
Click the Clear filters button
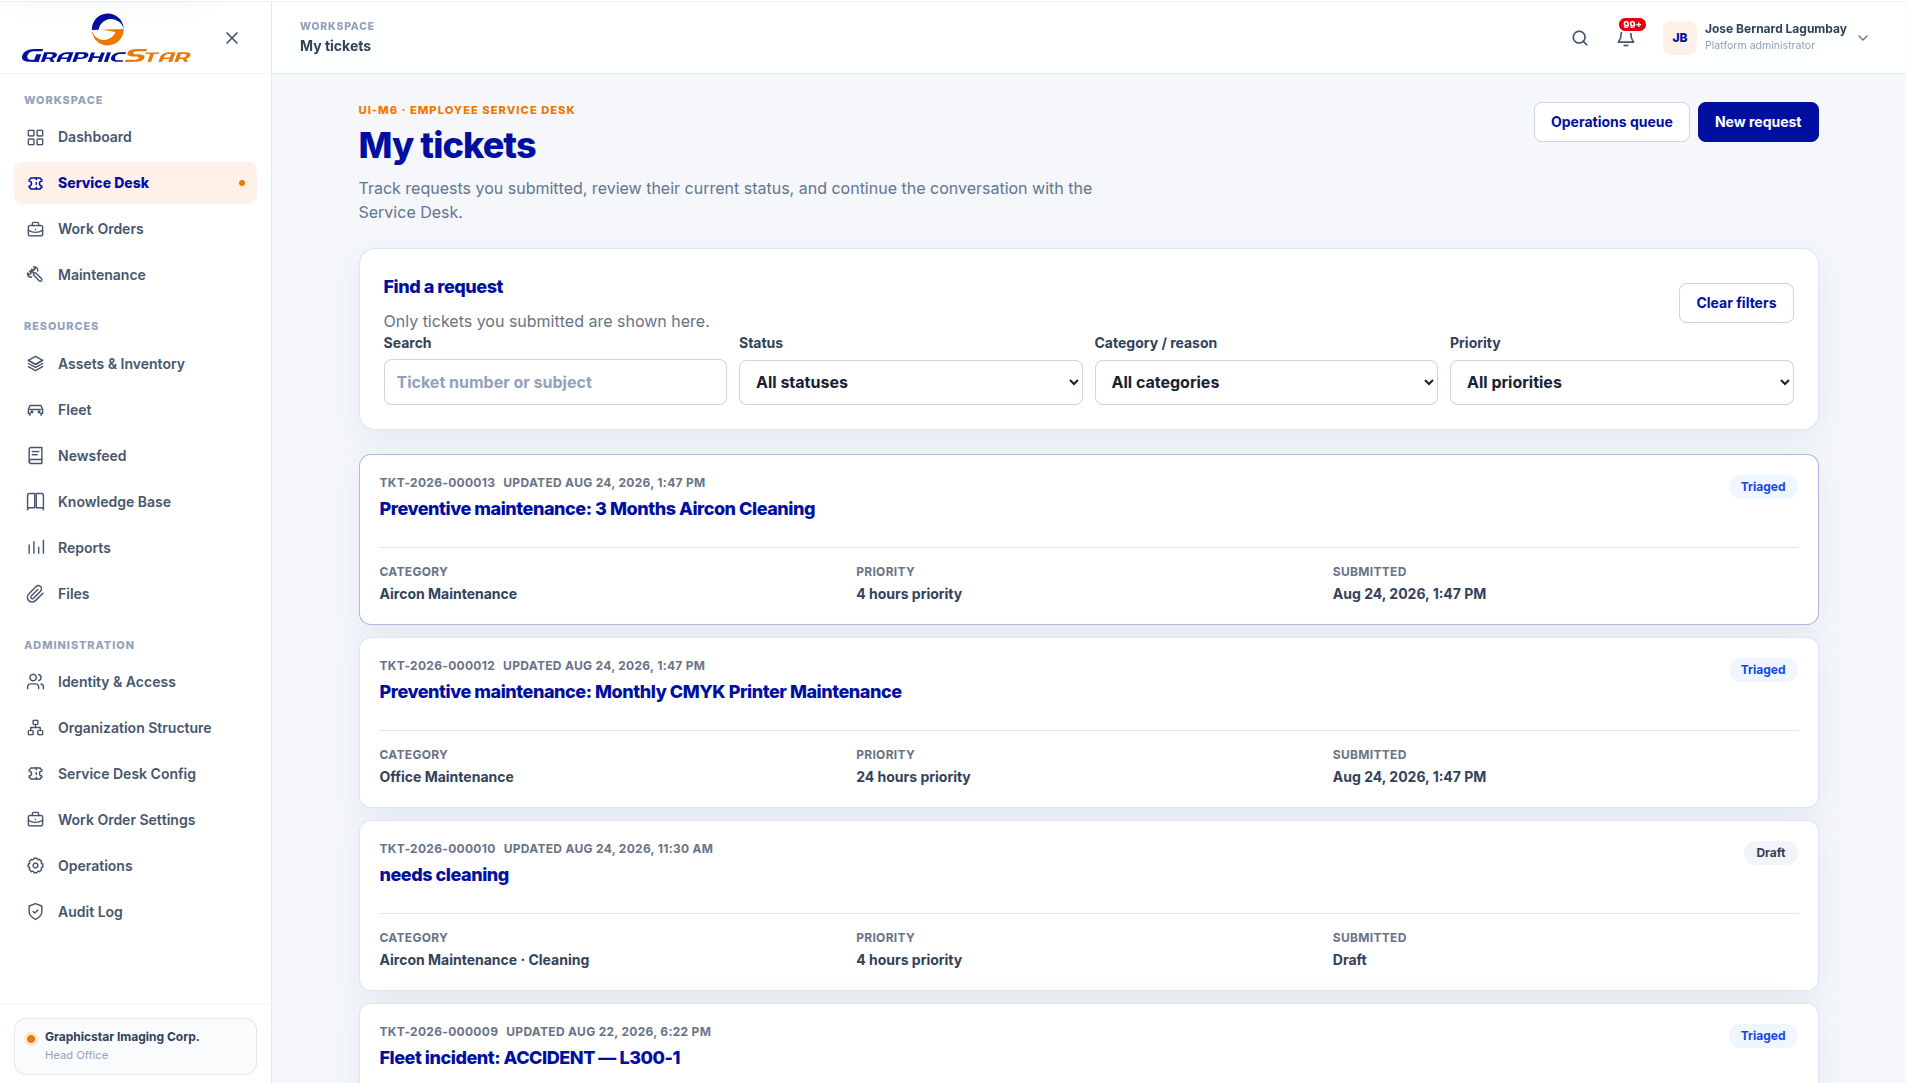point(1736,303)
